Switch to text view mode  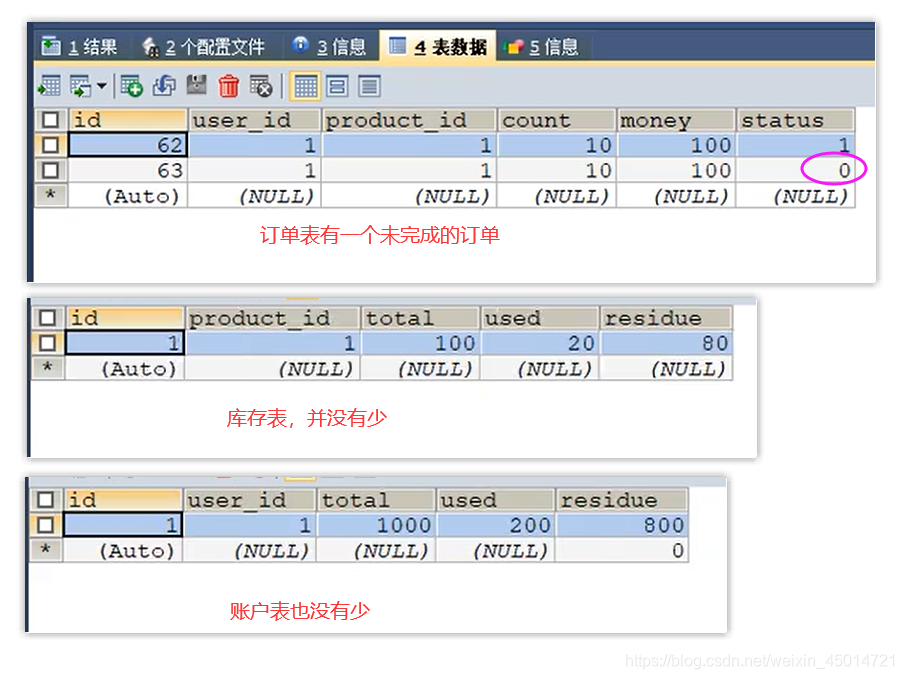point(369,86)
